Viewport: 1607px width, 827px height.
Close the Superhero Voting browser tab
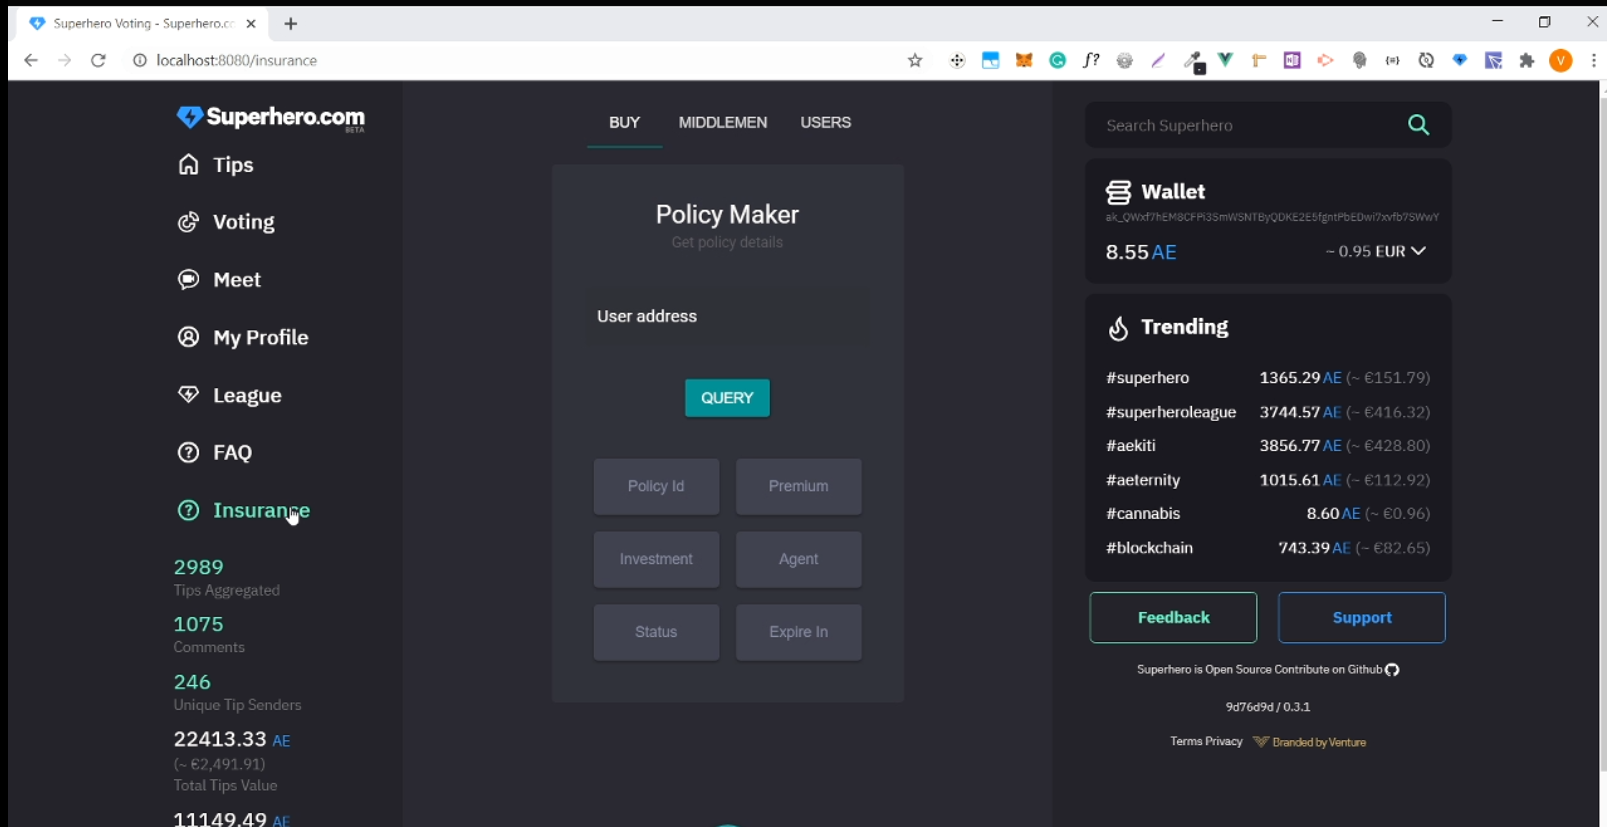pos(251,24)
